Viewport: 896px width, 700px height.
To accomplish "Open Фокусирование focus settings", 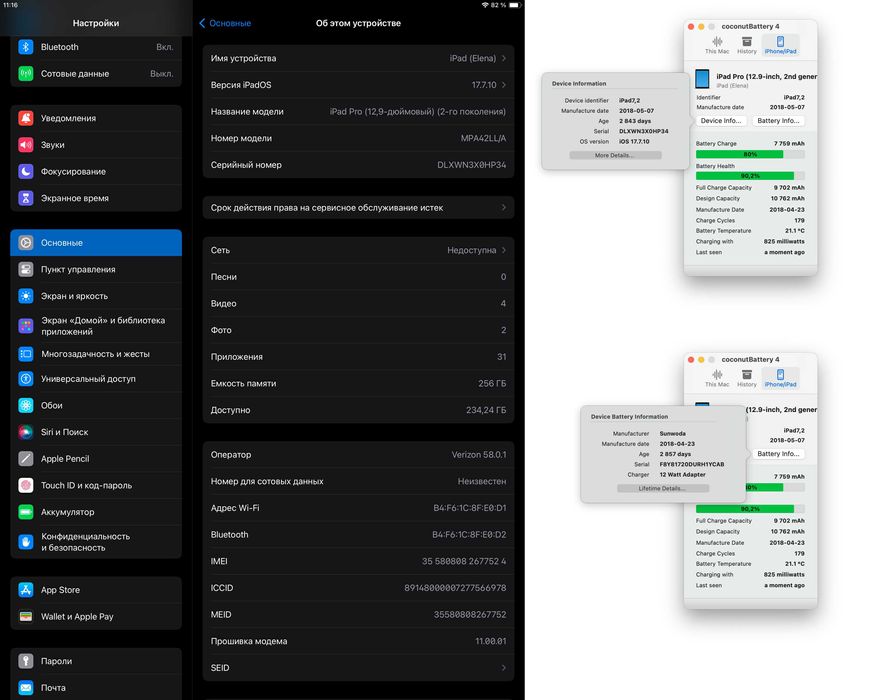I will pos(96,171).
